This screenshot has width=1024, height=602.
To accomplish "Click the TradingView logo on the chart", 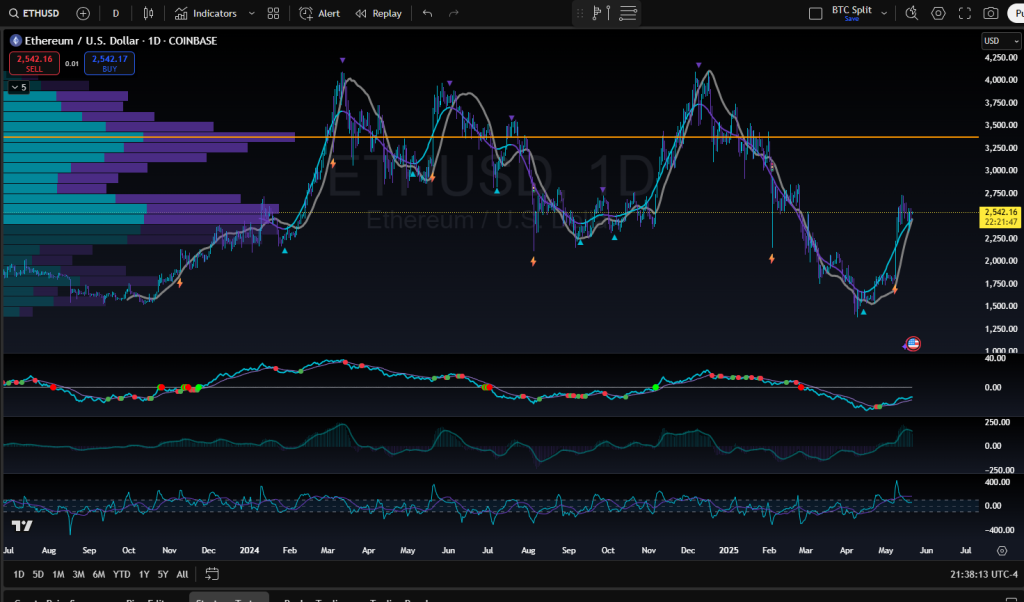I will [22, 526].
